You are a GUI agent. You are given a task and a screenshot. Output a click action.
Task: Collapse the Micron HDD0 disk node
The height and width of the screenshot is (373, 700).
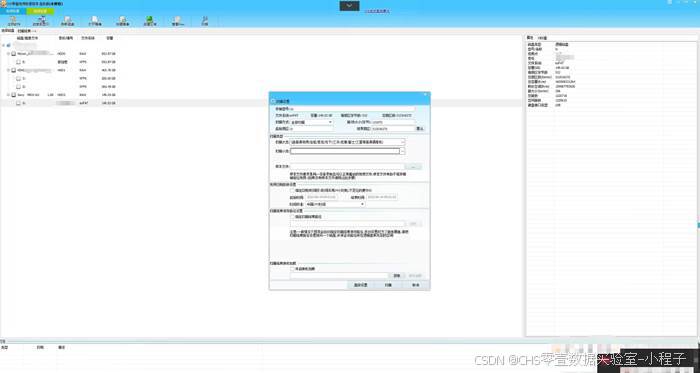(8, 54)
